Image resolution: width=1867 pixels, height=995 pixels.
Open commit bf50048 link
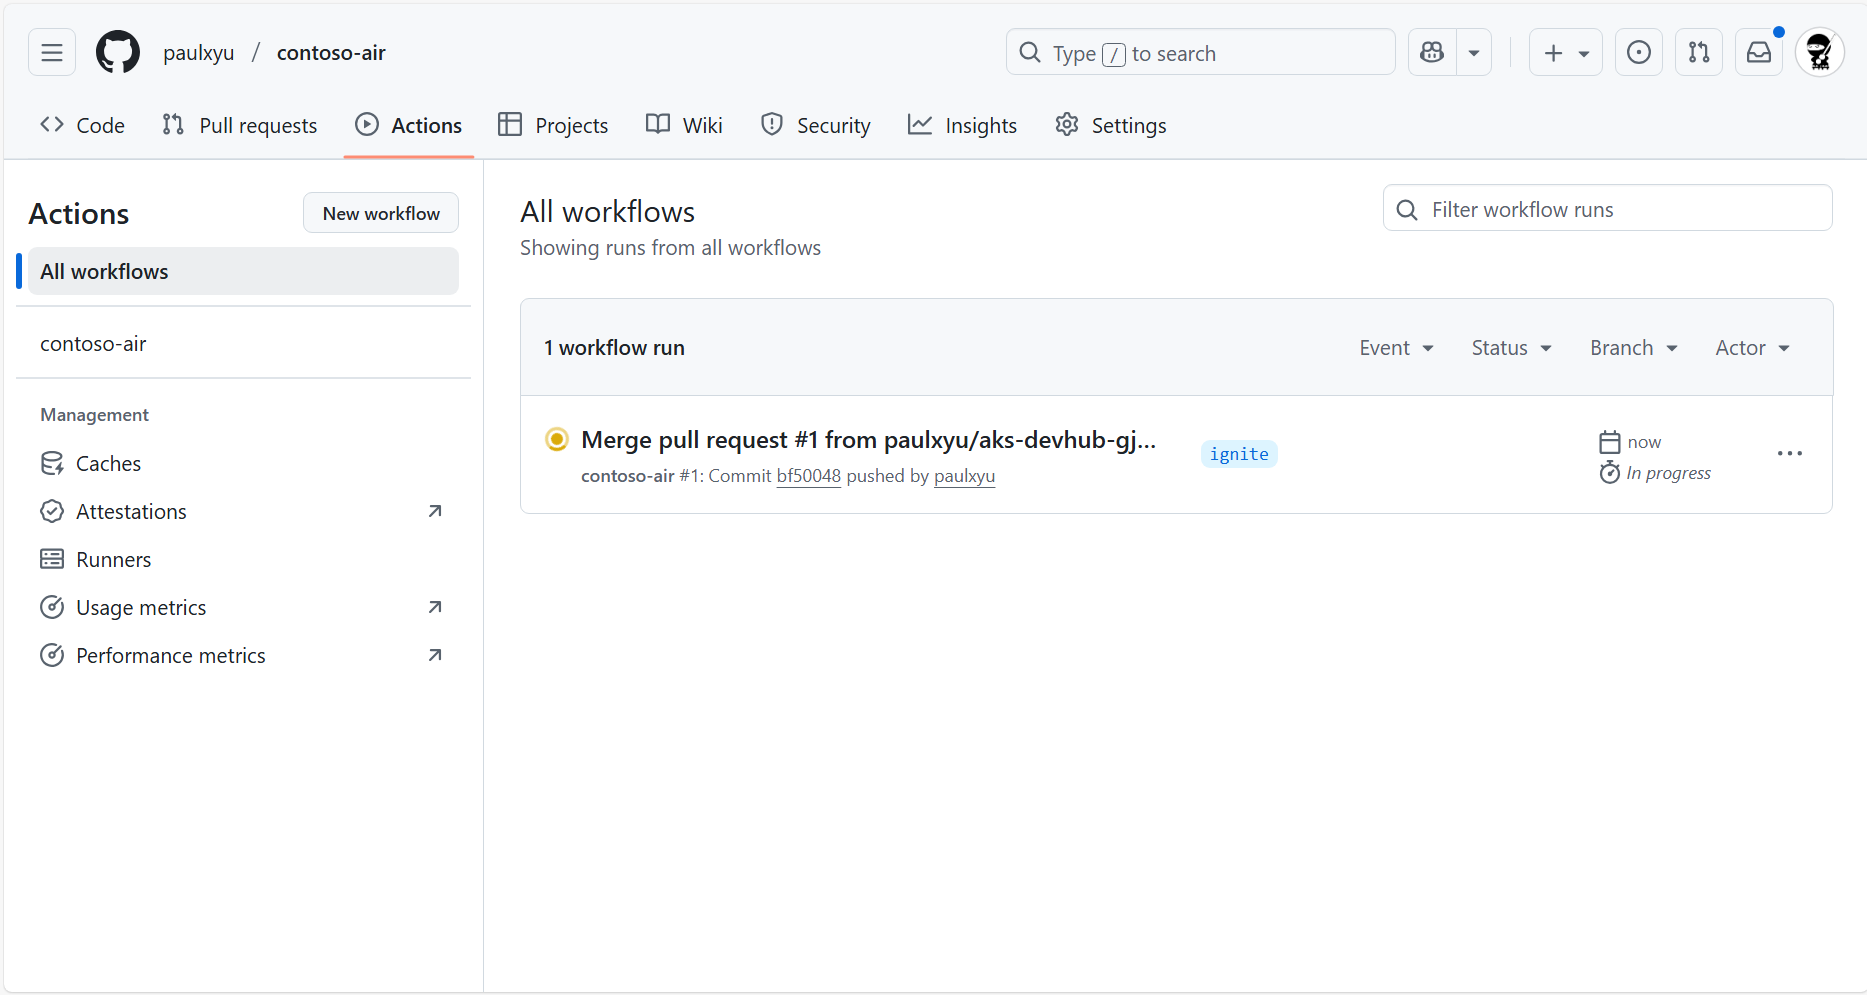point(808,476)
